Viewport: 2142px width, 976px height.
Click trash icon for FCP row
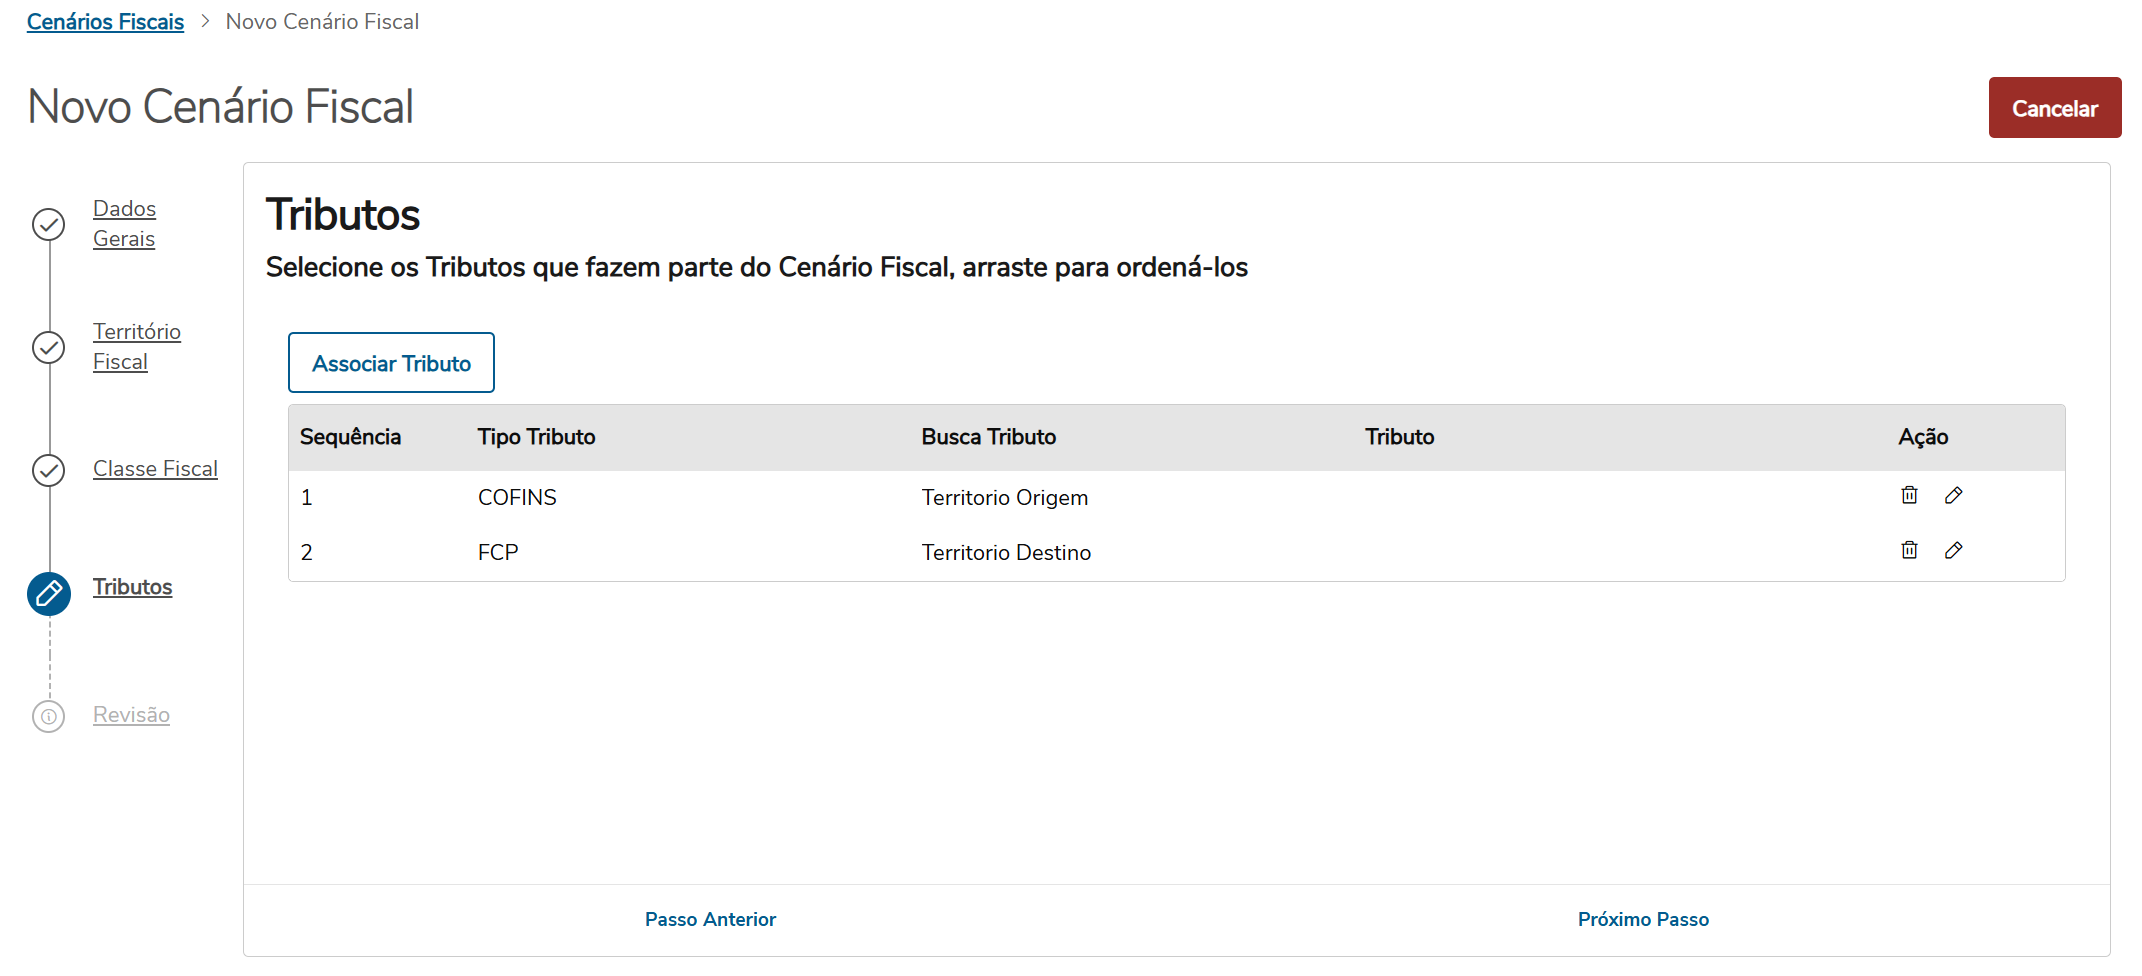point(1909,550)
